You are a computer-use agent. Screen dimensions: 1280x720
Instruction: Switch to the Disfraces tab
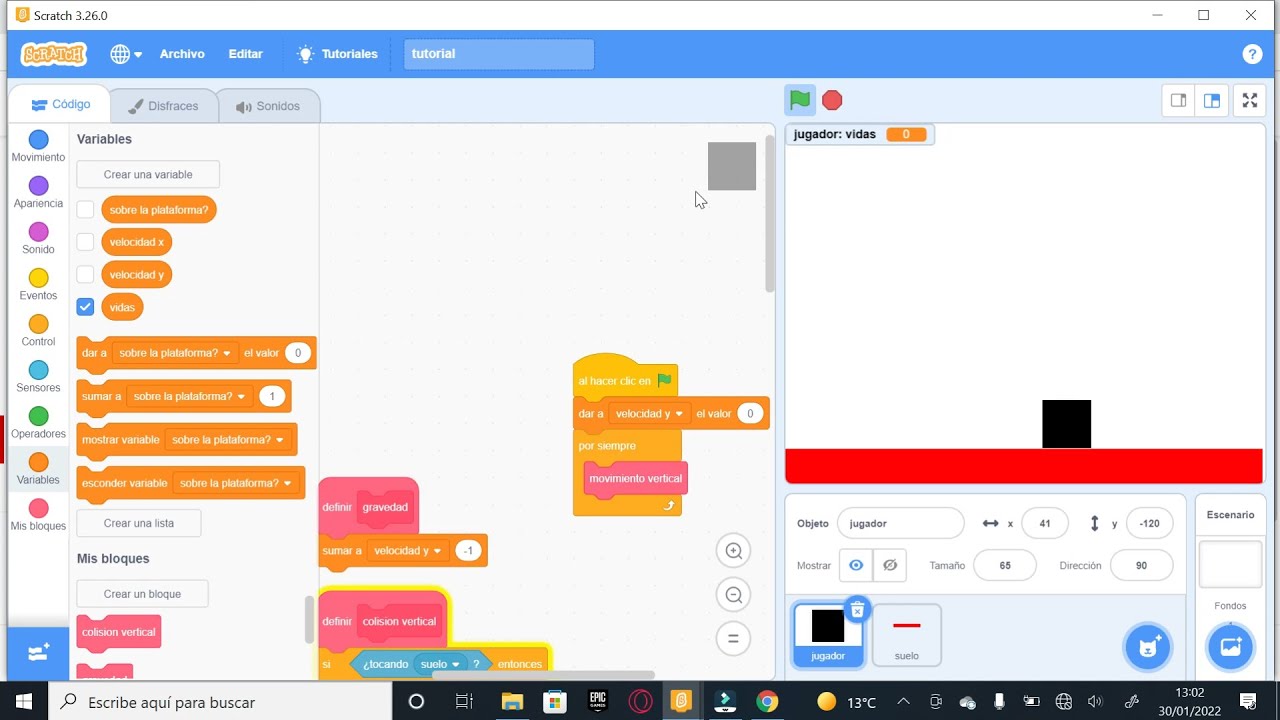click(164, 106)
